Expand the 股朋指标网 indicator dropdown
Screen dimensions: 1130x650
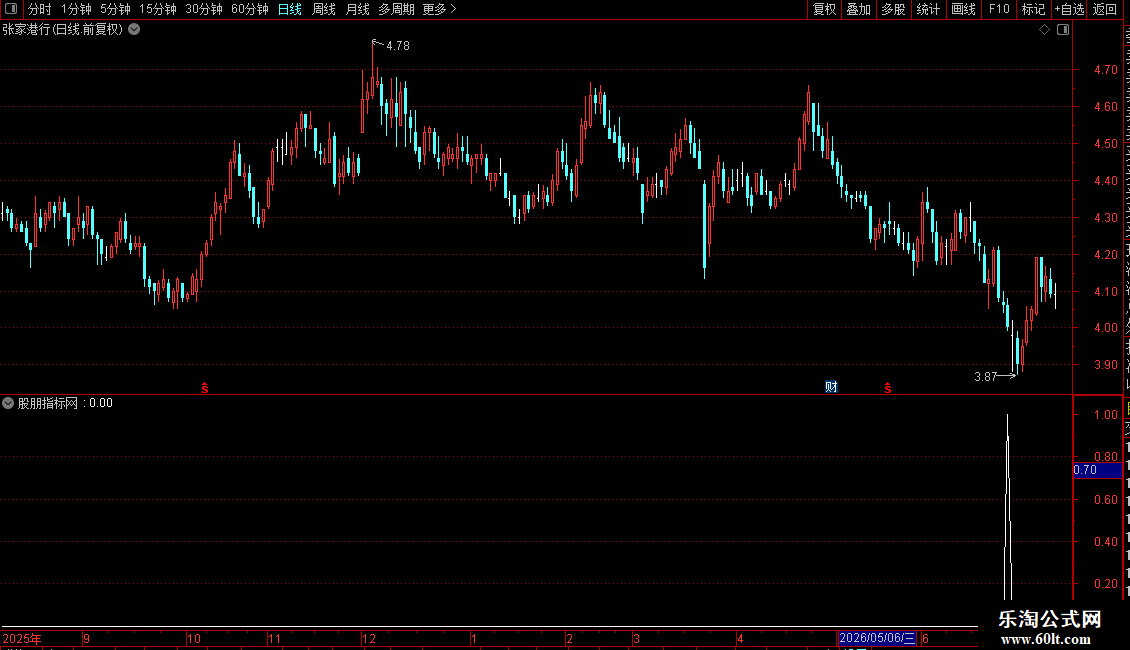coord(8,403)
